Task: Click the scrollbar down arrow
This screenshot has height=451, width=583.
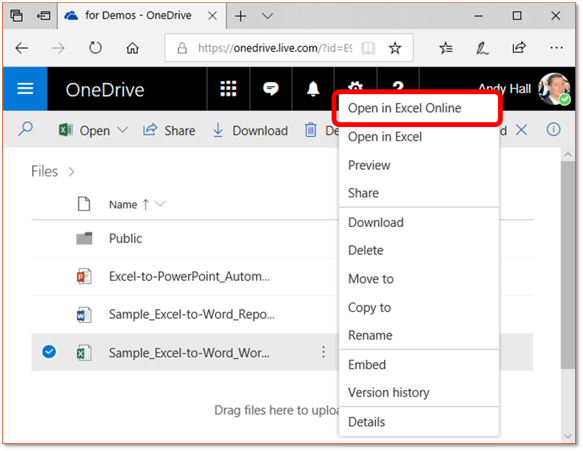Action: tap(568, 436)
